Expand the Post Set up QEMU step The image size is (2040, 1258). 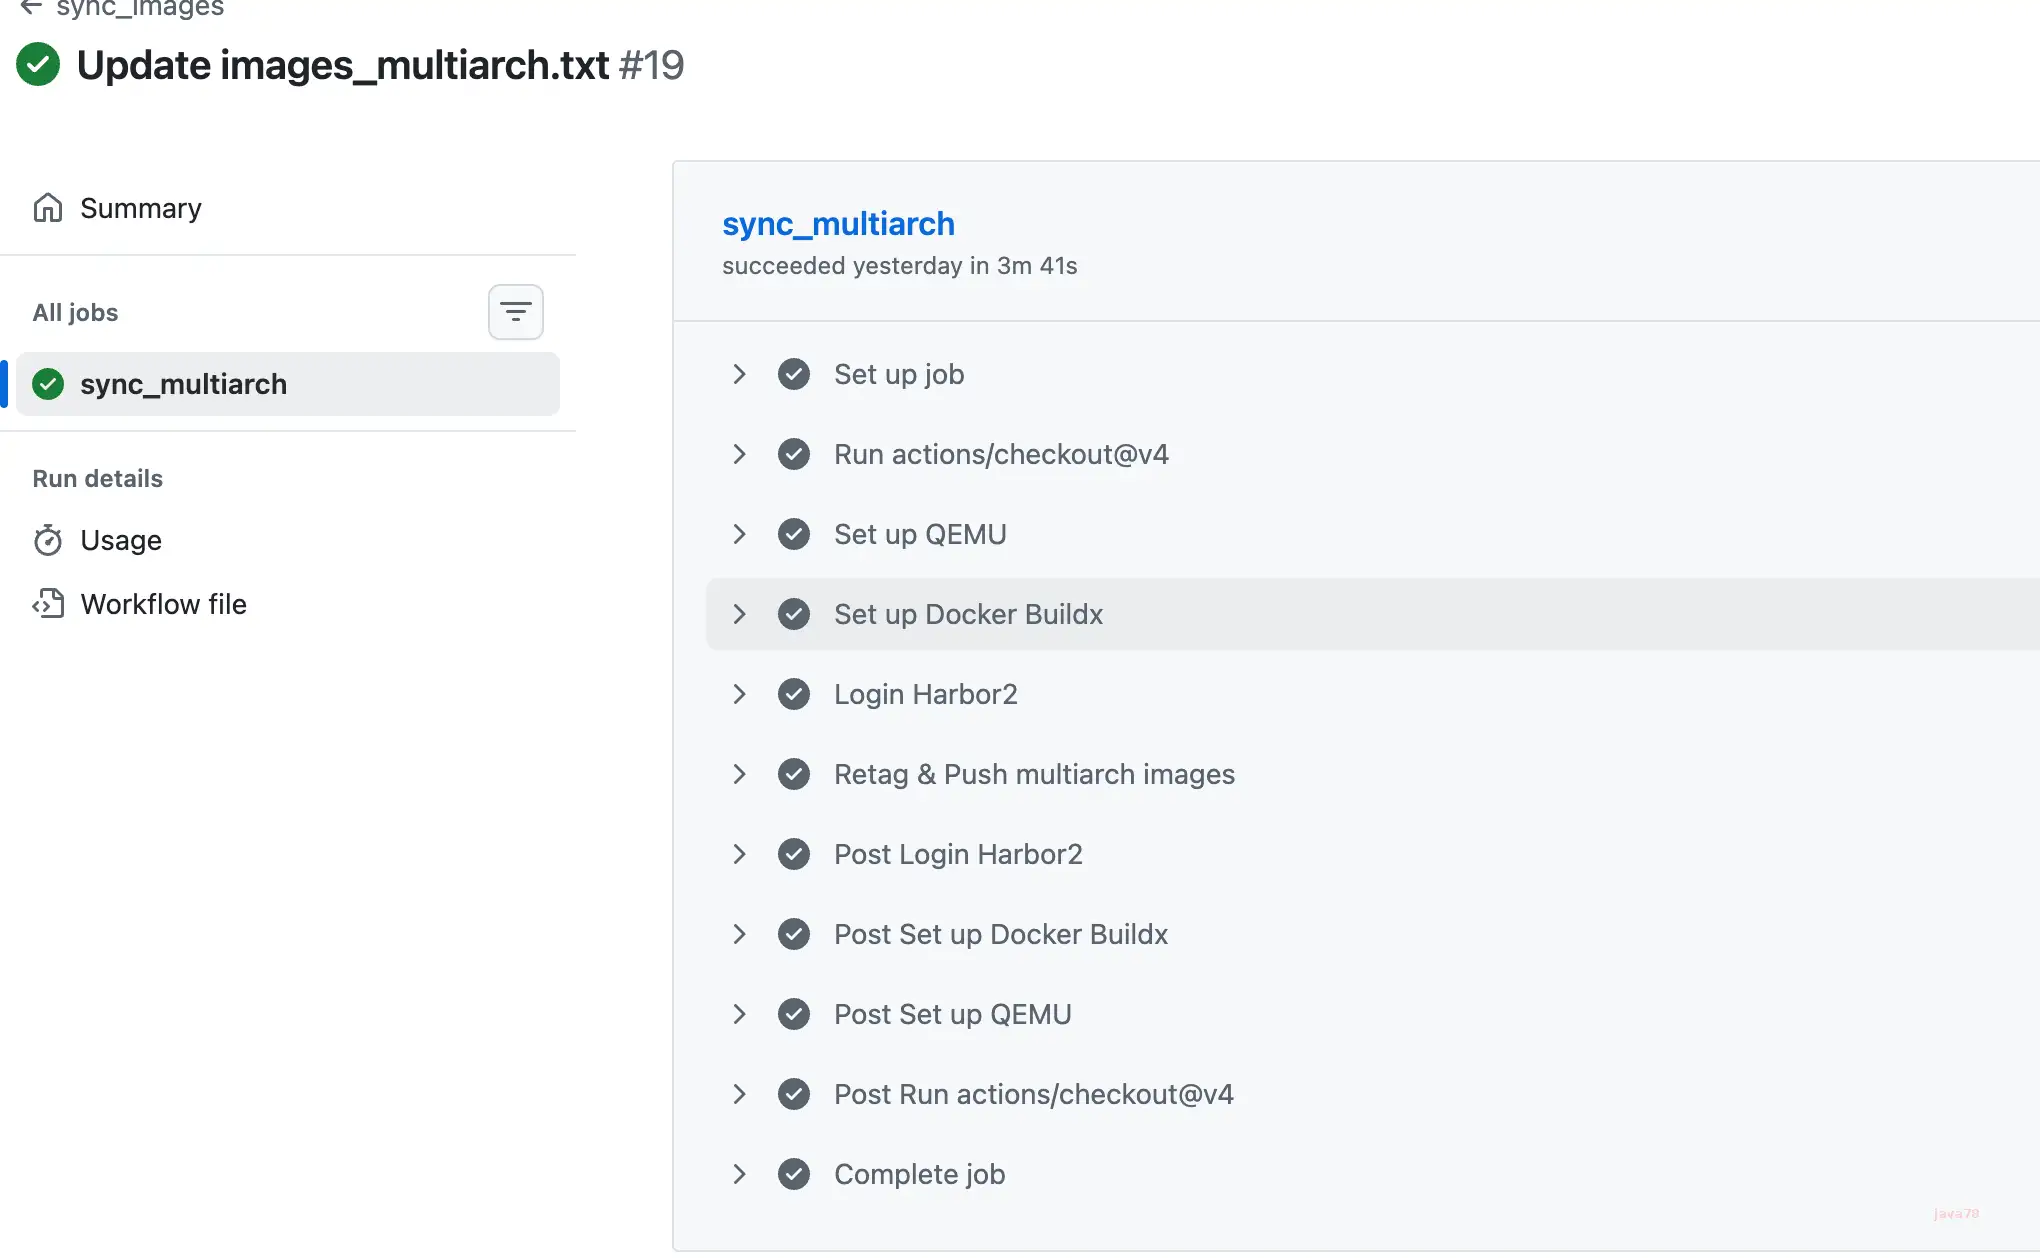point(740,1014)
